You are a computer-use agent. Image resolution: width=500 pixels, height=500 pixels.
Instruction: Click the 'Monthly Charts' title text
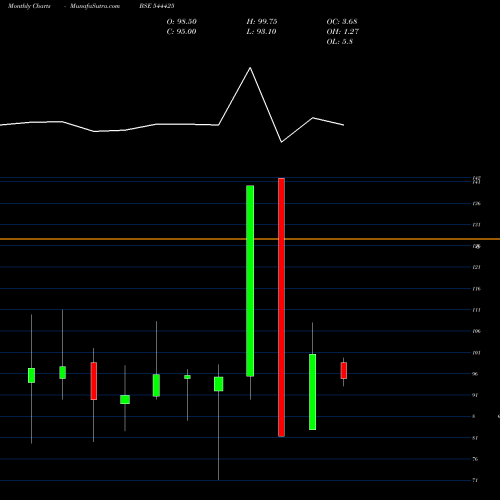(x=29, y=6)
